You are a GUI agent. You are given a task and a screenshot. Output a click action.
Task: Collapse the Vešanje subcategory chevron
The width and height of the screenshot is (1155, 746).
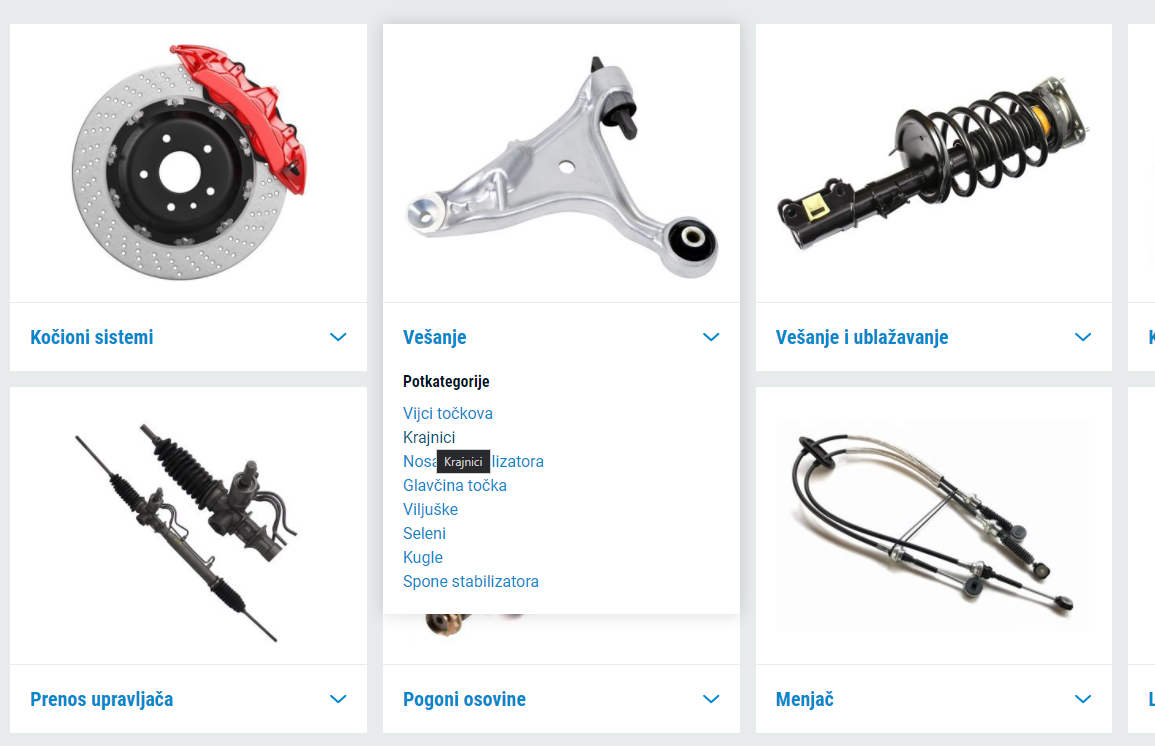pos(711,337)
